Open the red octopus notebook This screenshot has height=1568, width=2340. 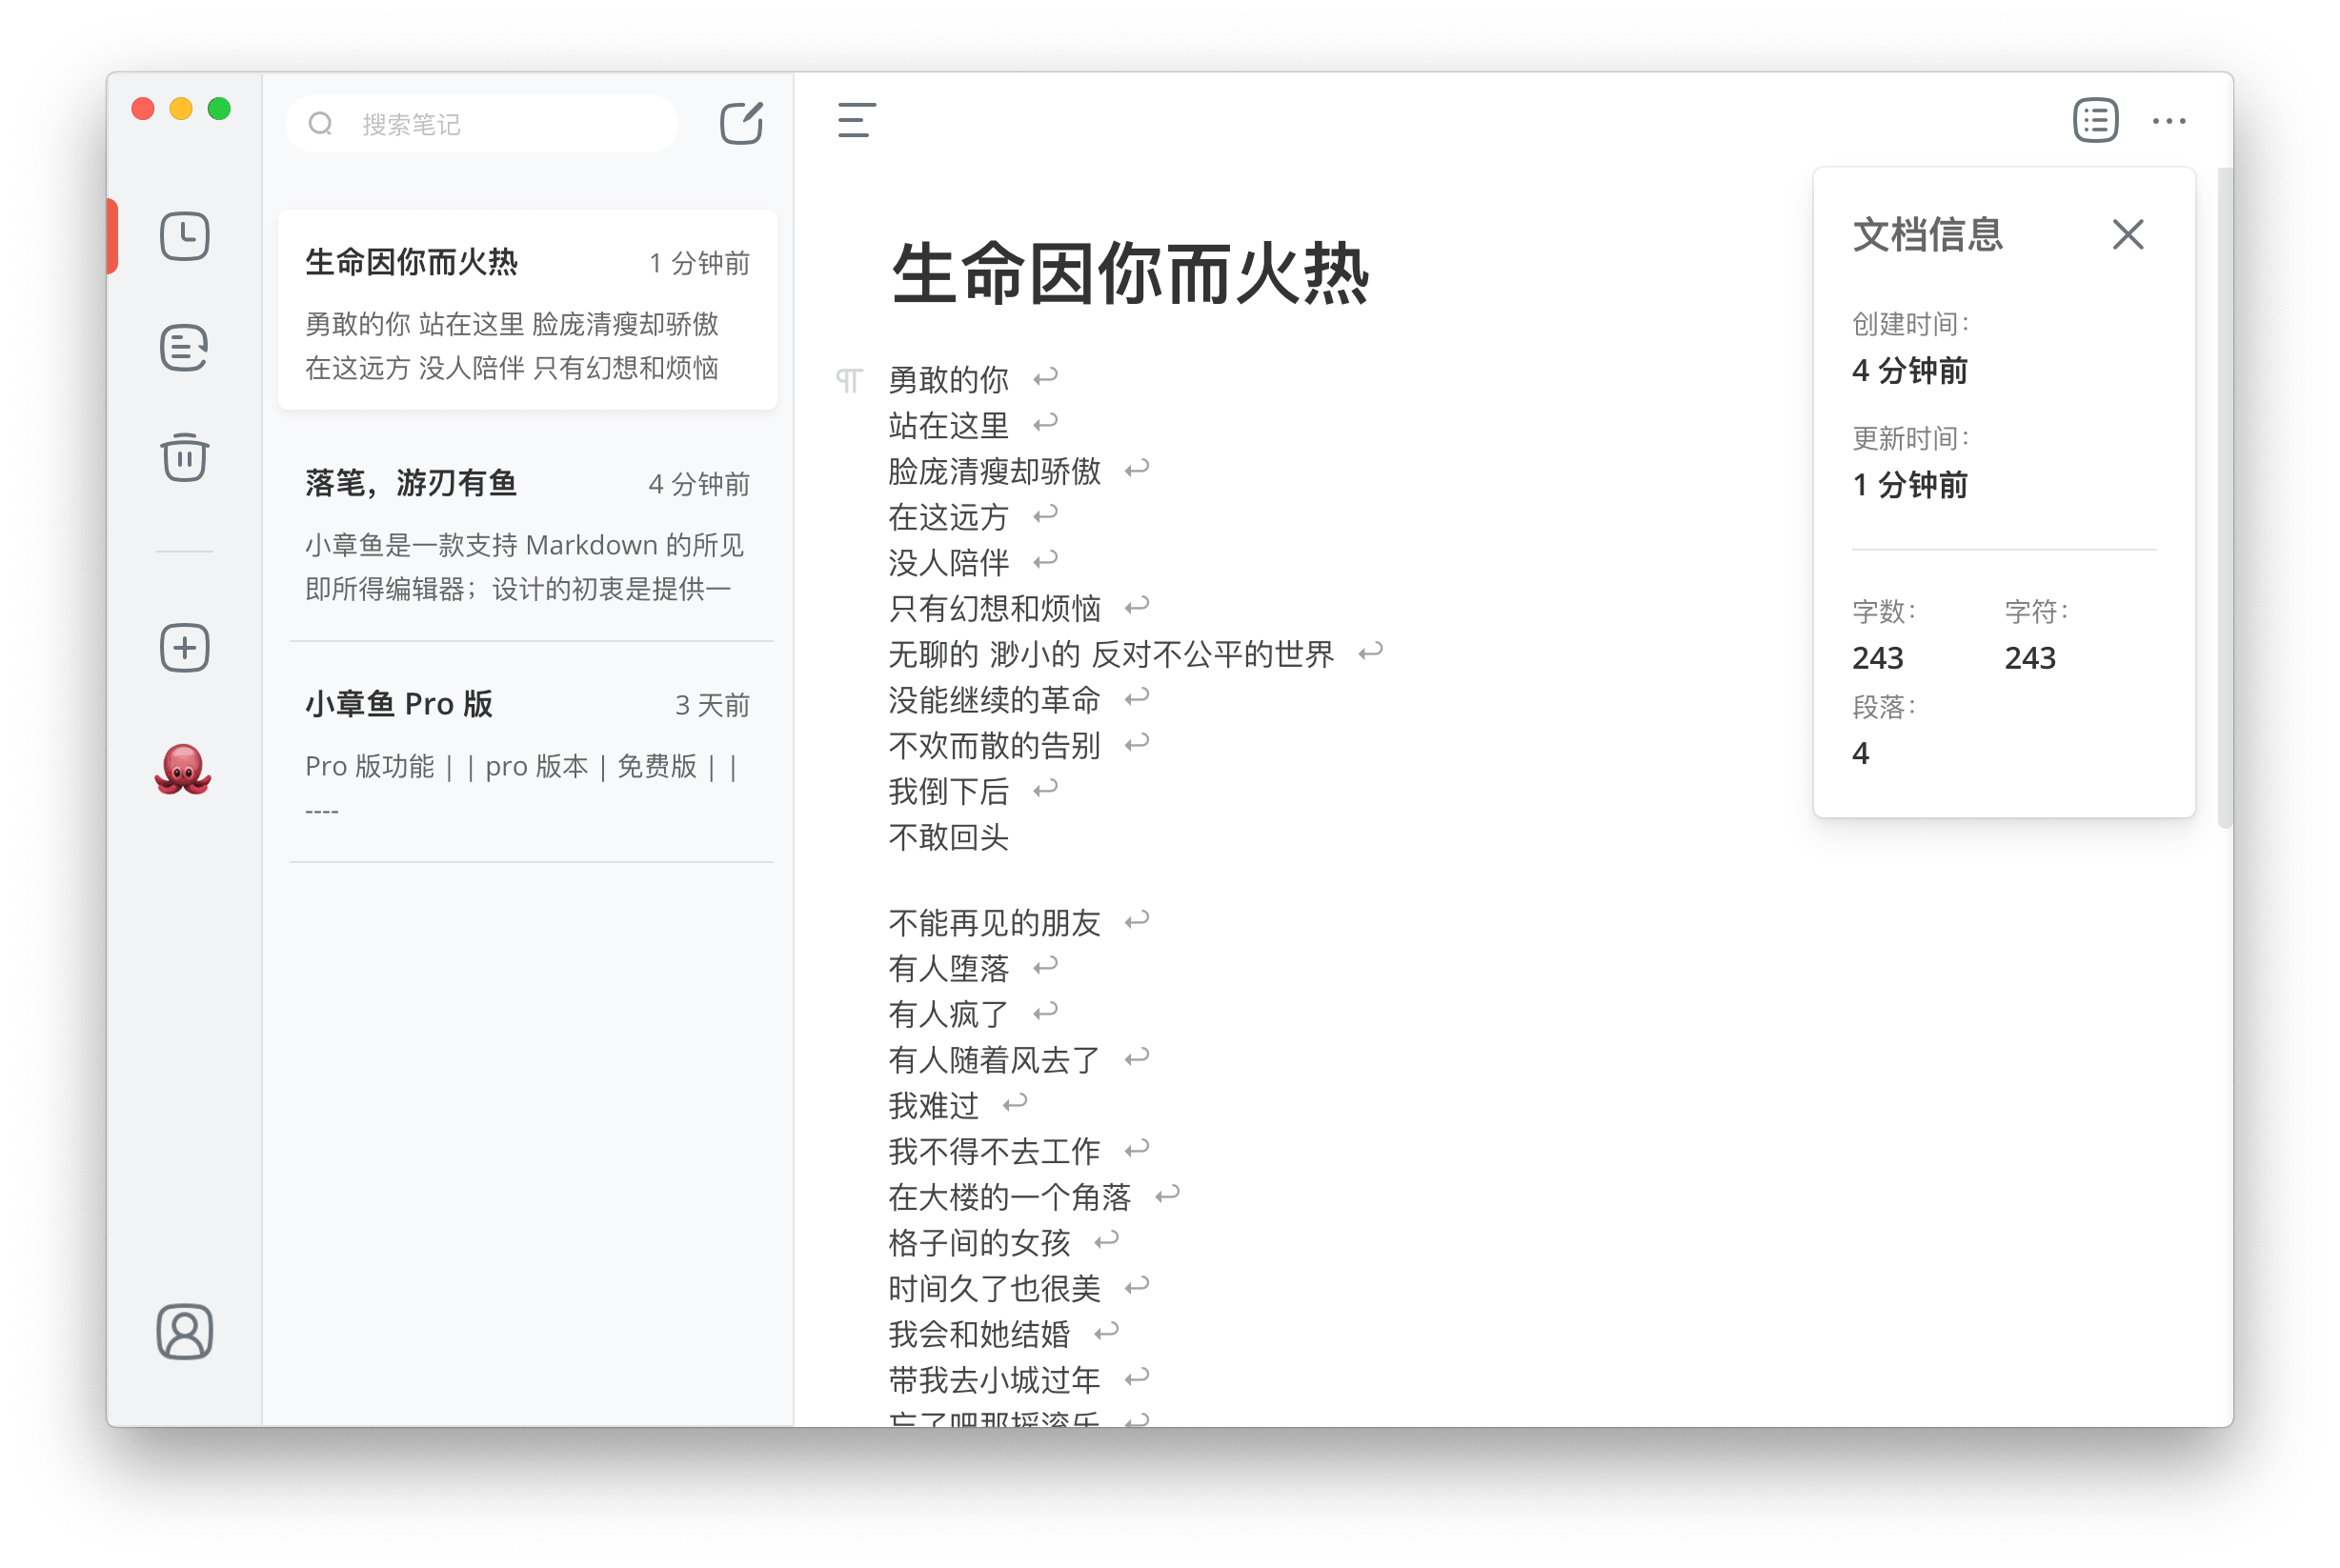(183, 770)
